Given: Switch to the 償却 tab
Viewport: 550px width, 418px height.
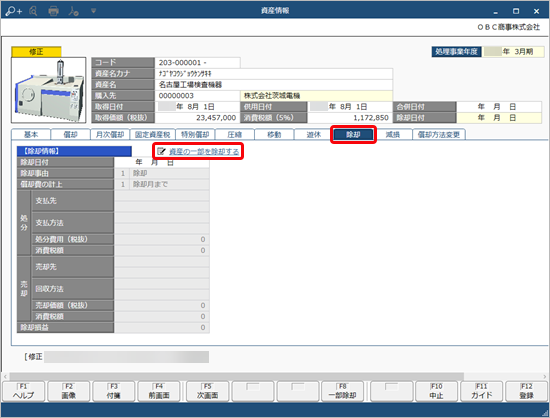Looking at the screenshot, I should [70, 135].
